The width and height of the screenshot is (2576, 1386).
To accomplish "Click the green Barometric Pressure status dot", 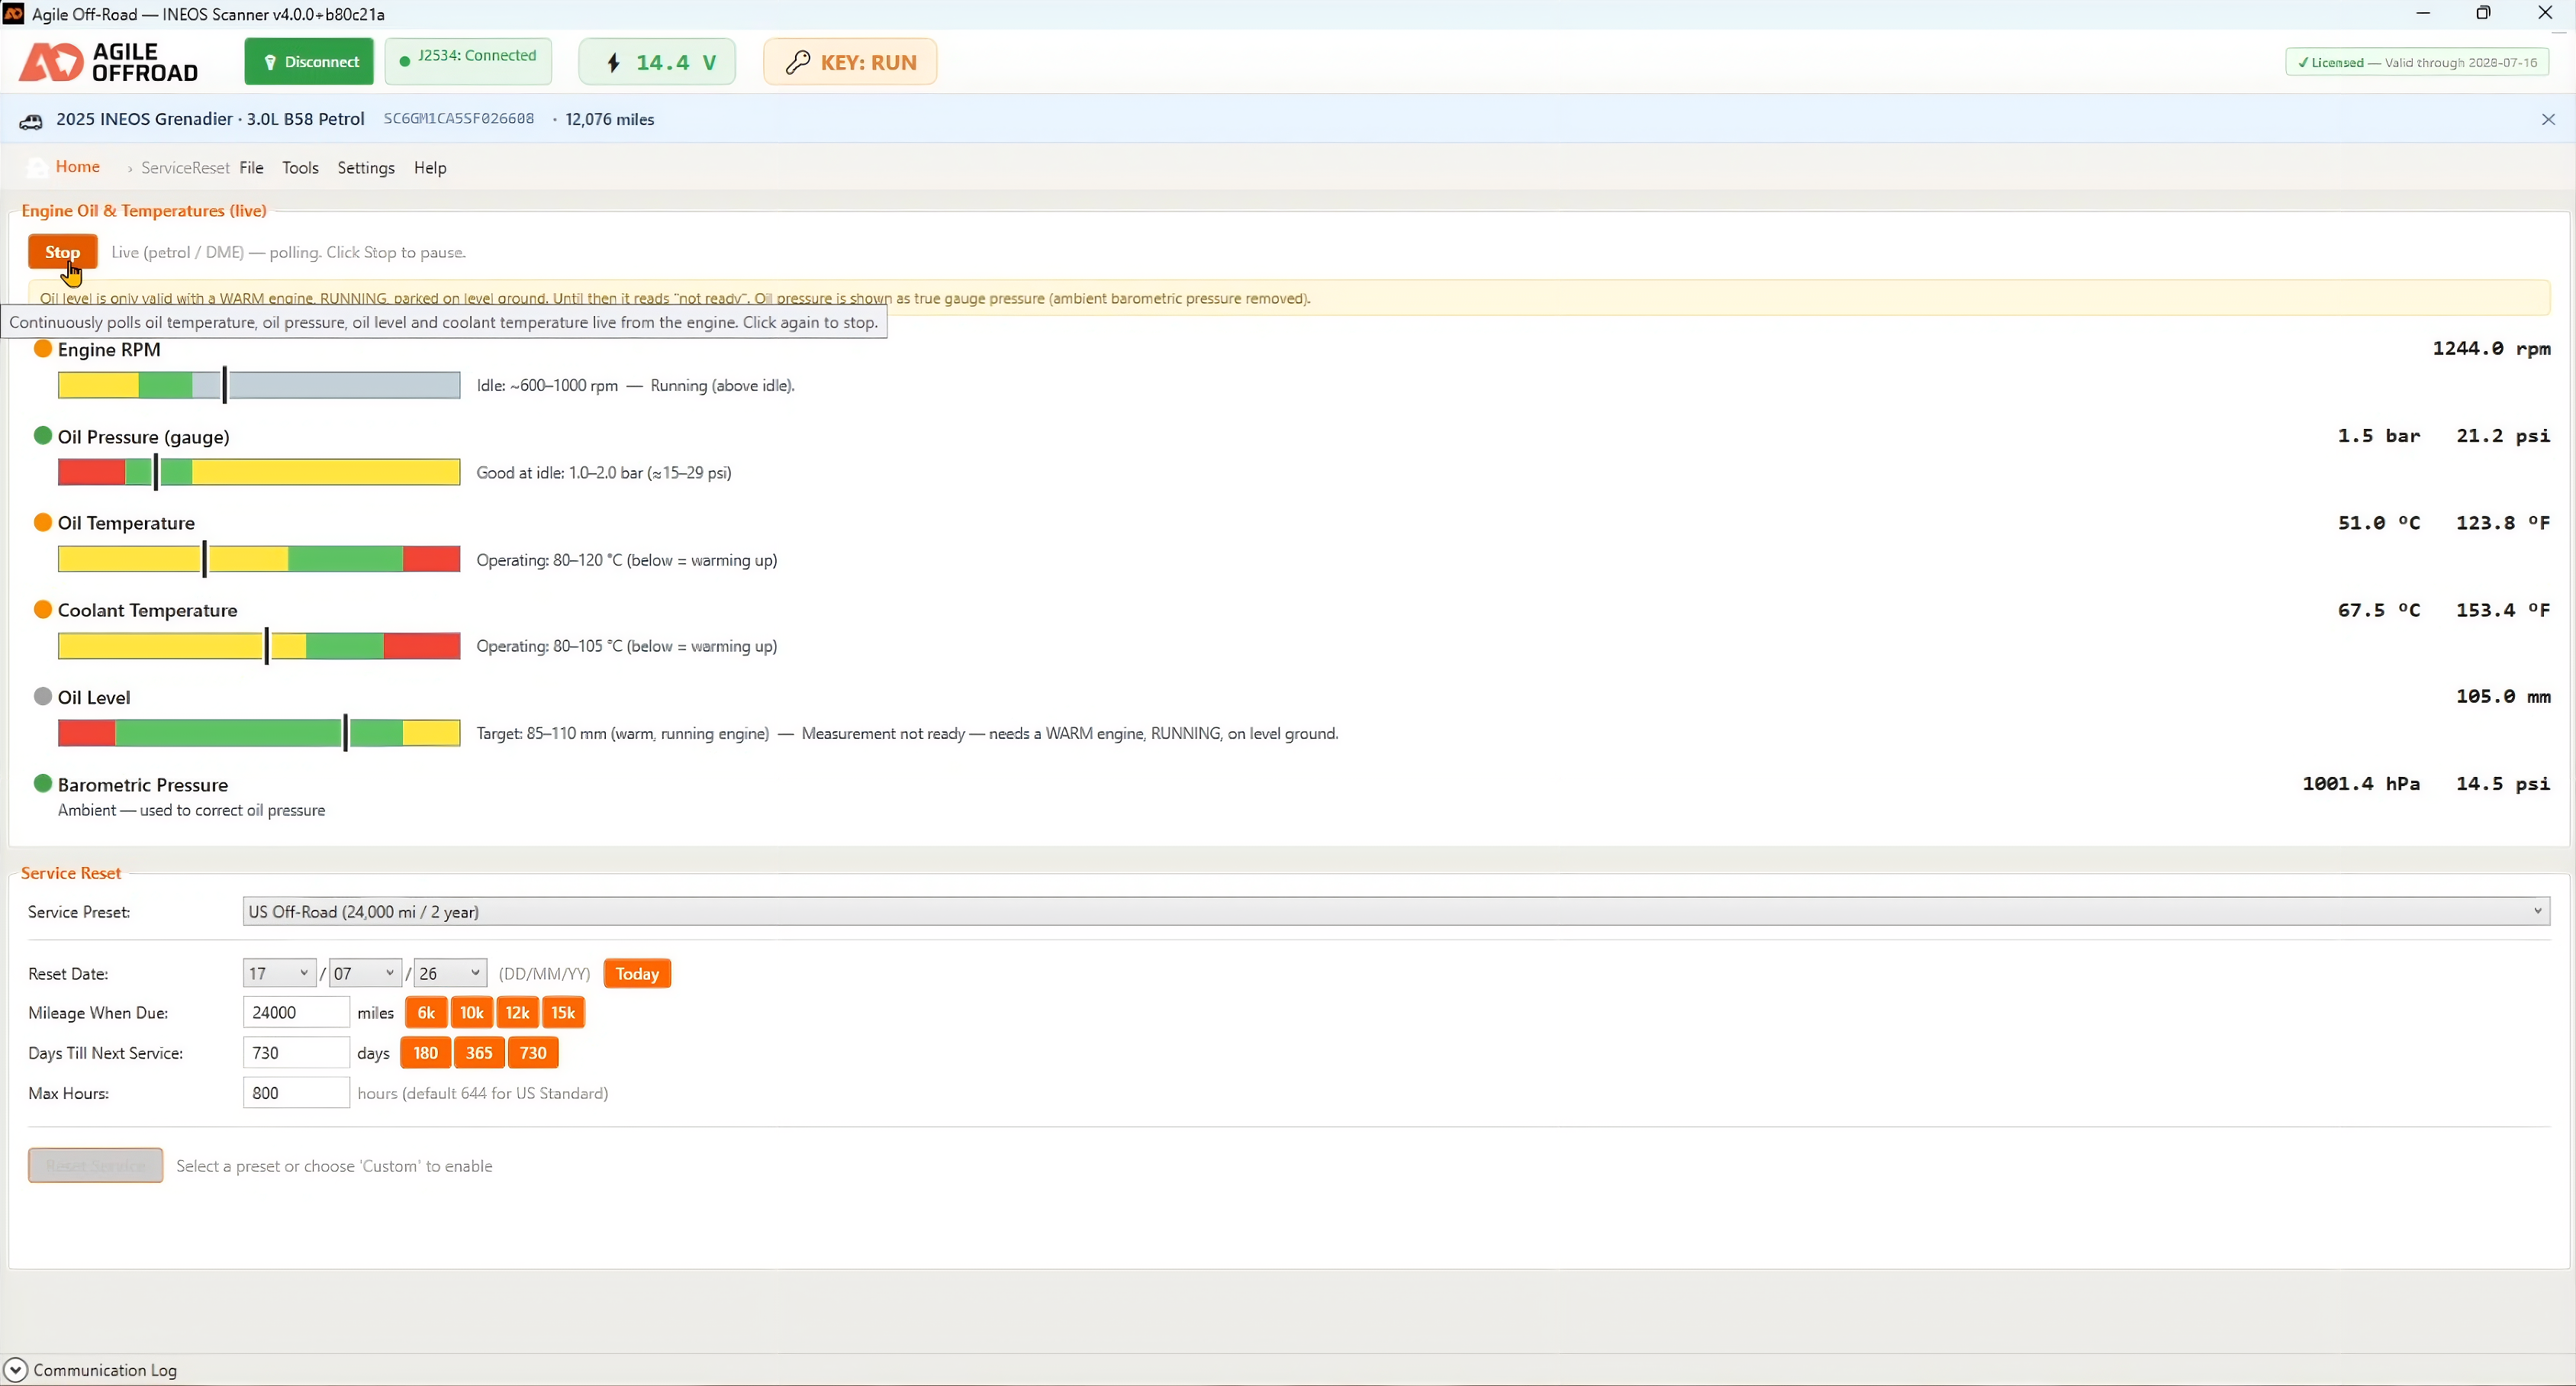I will [43, 783].
